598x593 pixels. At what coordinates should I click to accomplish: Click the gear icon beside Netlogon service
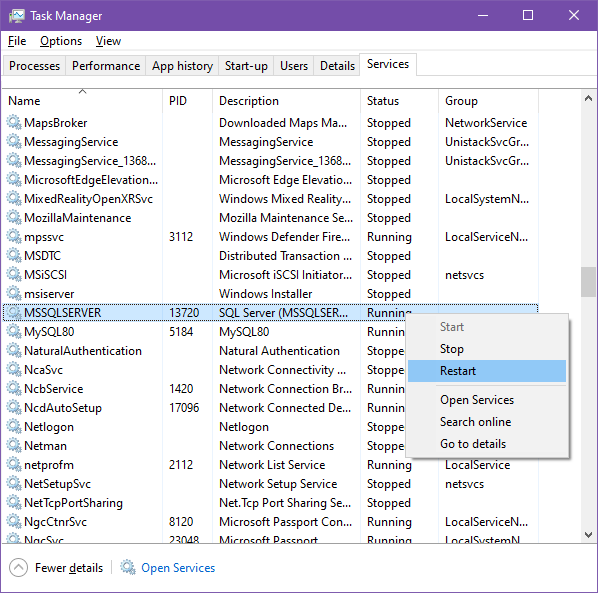(x=14, y=426)
